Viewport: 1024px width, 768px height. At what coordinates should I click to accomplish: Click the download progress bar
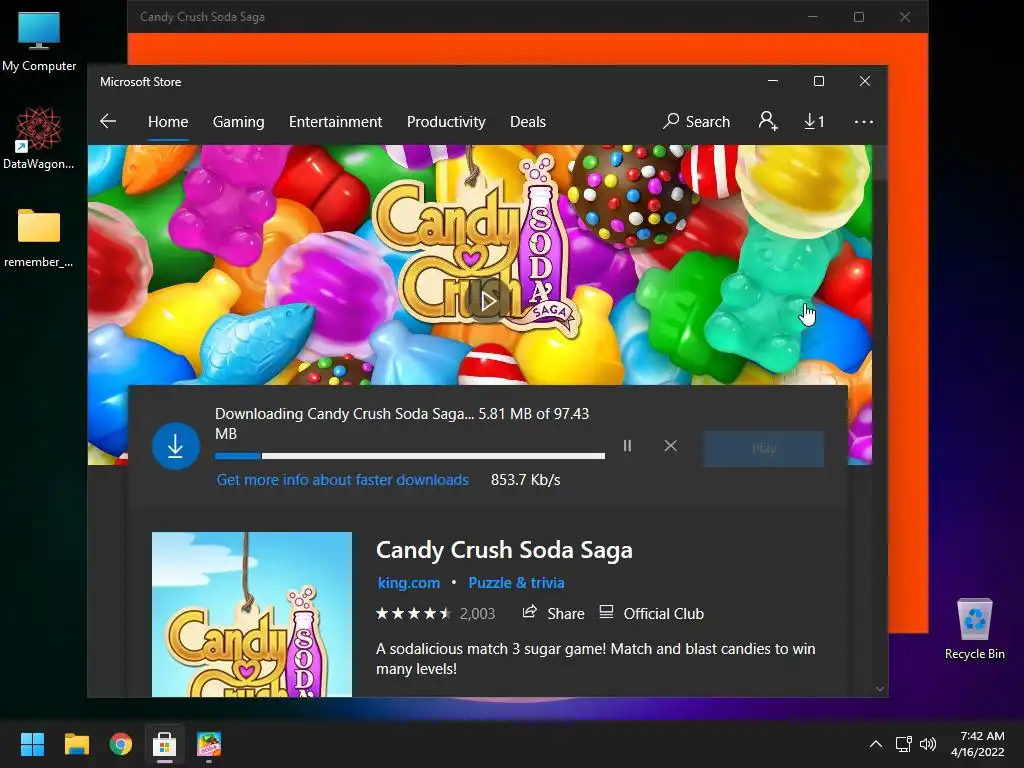pos(409,456)
